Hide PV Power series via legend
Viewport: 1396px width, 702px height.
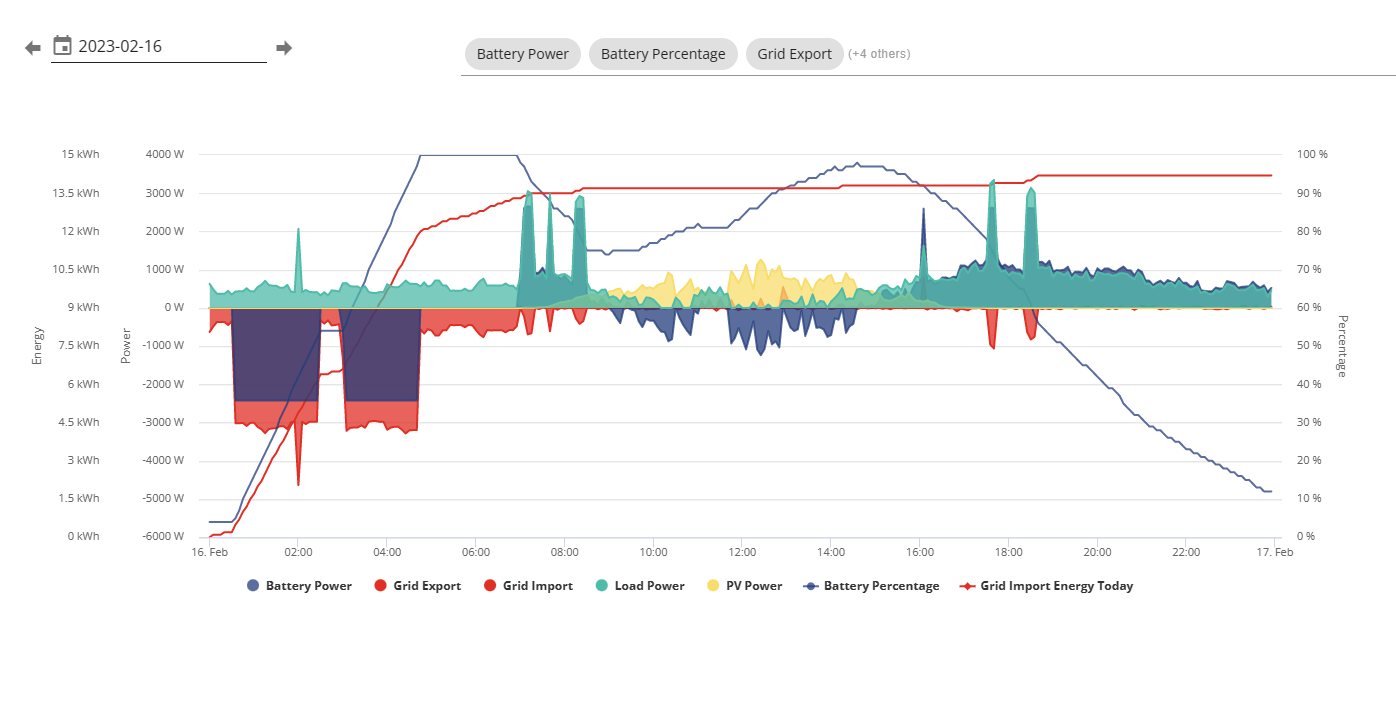744,586
